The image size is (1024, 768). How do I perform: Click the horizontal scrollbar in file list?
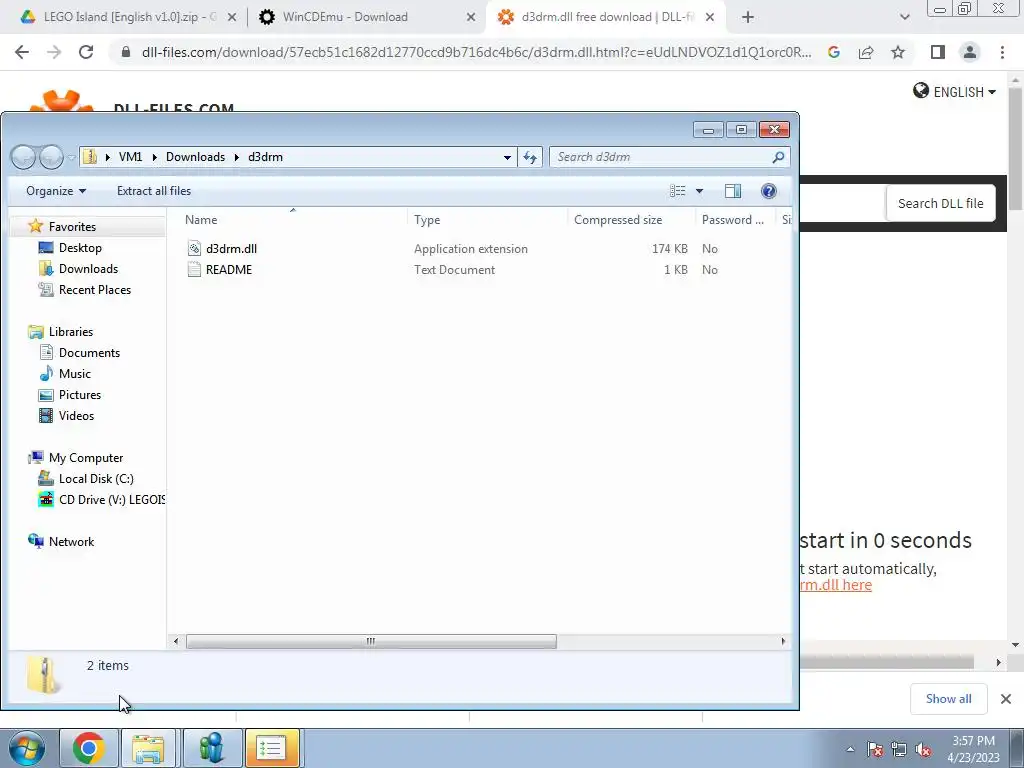point(371,641)
